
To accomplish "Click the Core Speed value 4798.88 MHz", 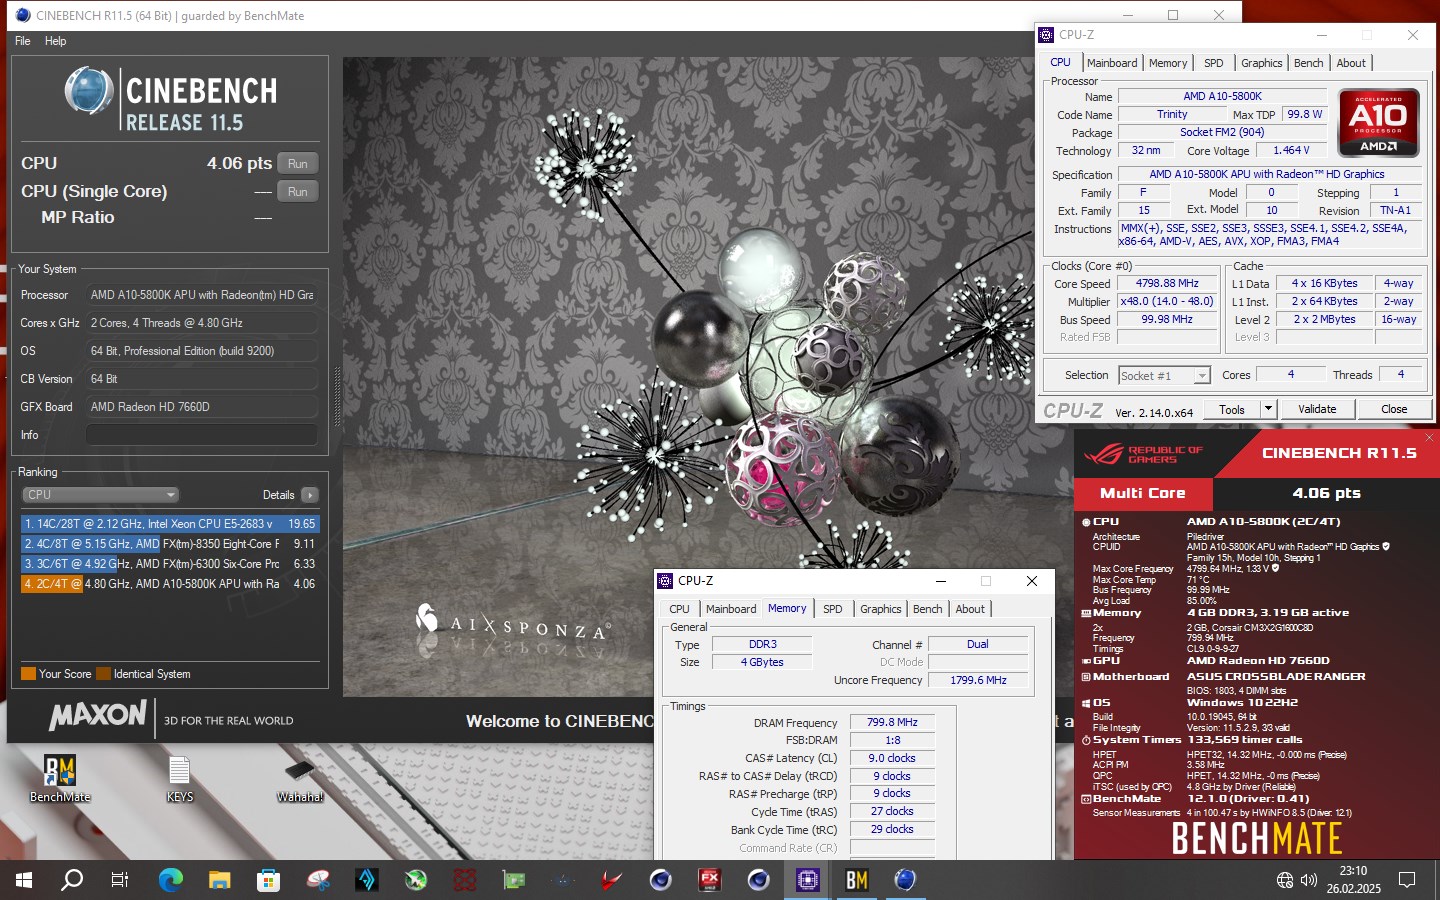I will click(1167, 284).
